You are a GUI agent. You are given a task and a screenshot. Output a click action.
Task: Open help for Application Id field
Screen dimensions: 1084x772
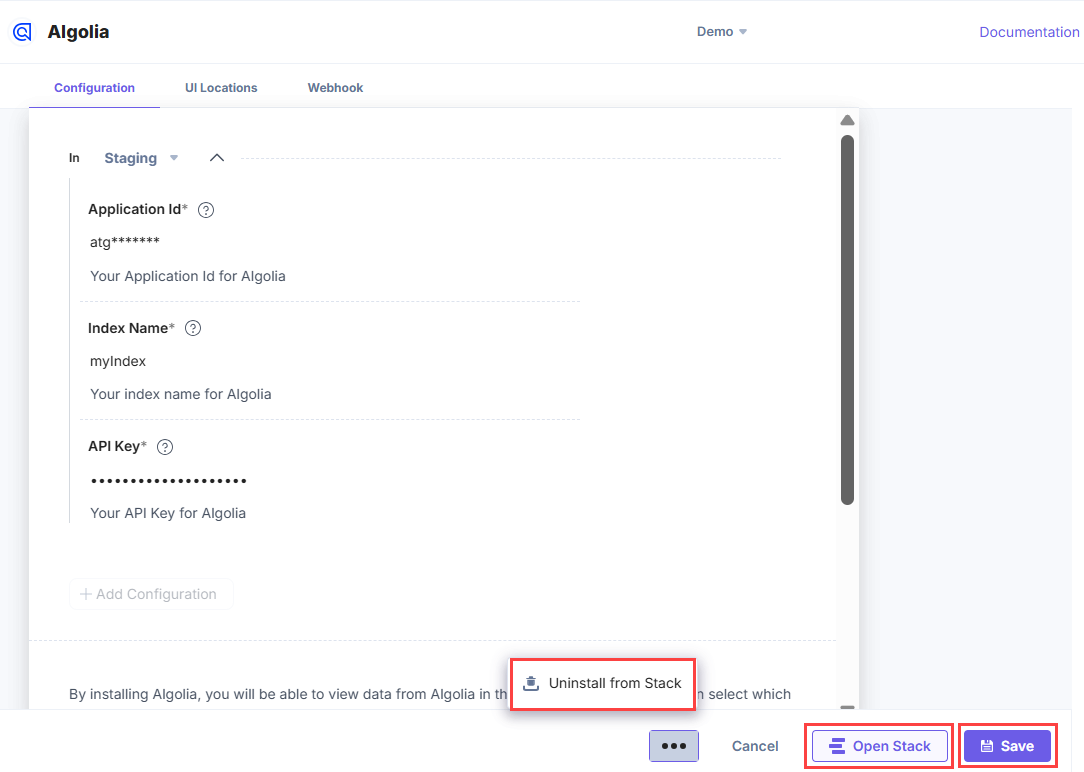(206, 210)
